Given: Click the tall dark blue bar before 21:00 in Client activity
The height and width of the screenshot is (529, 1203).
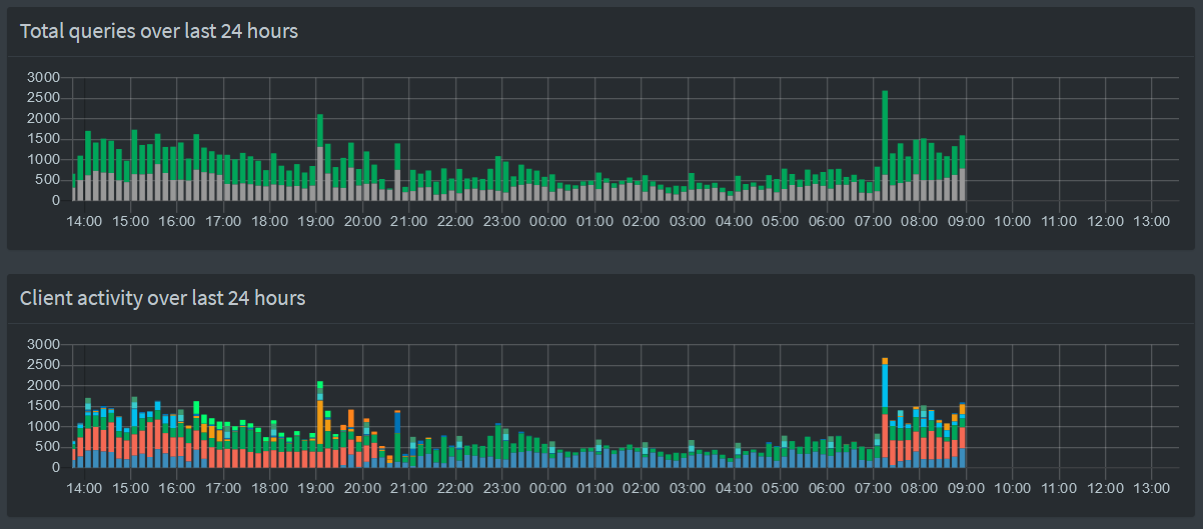Looking at the screenshot, I should tap(397, 435).
